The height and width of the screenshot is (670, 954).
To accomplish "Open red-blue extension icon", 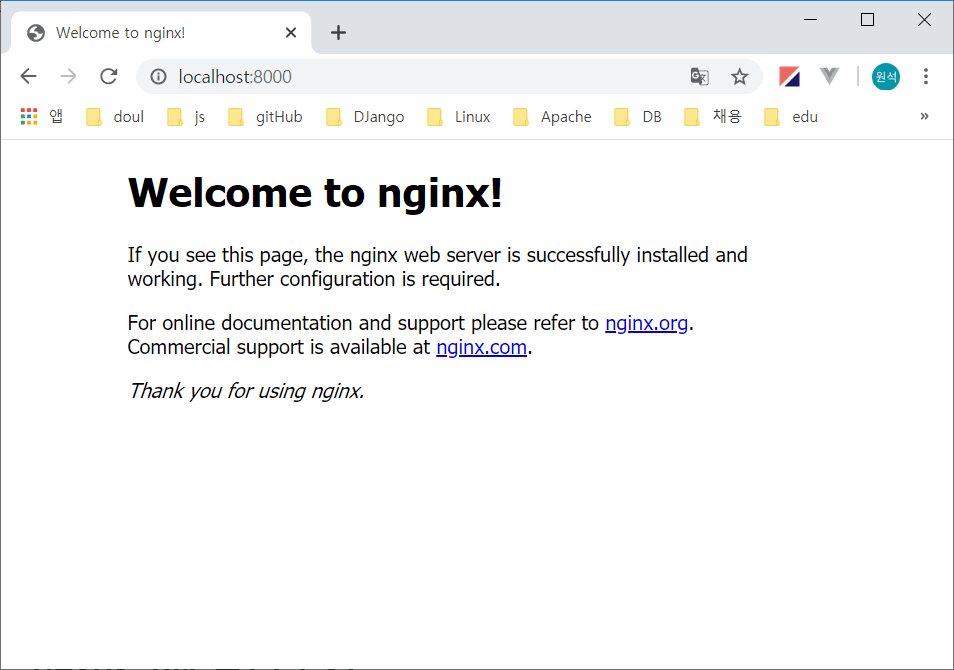I will coord(789,77).
